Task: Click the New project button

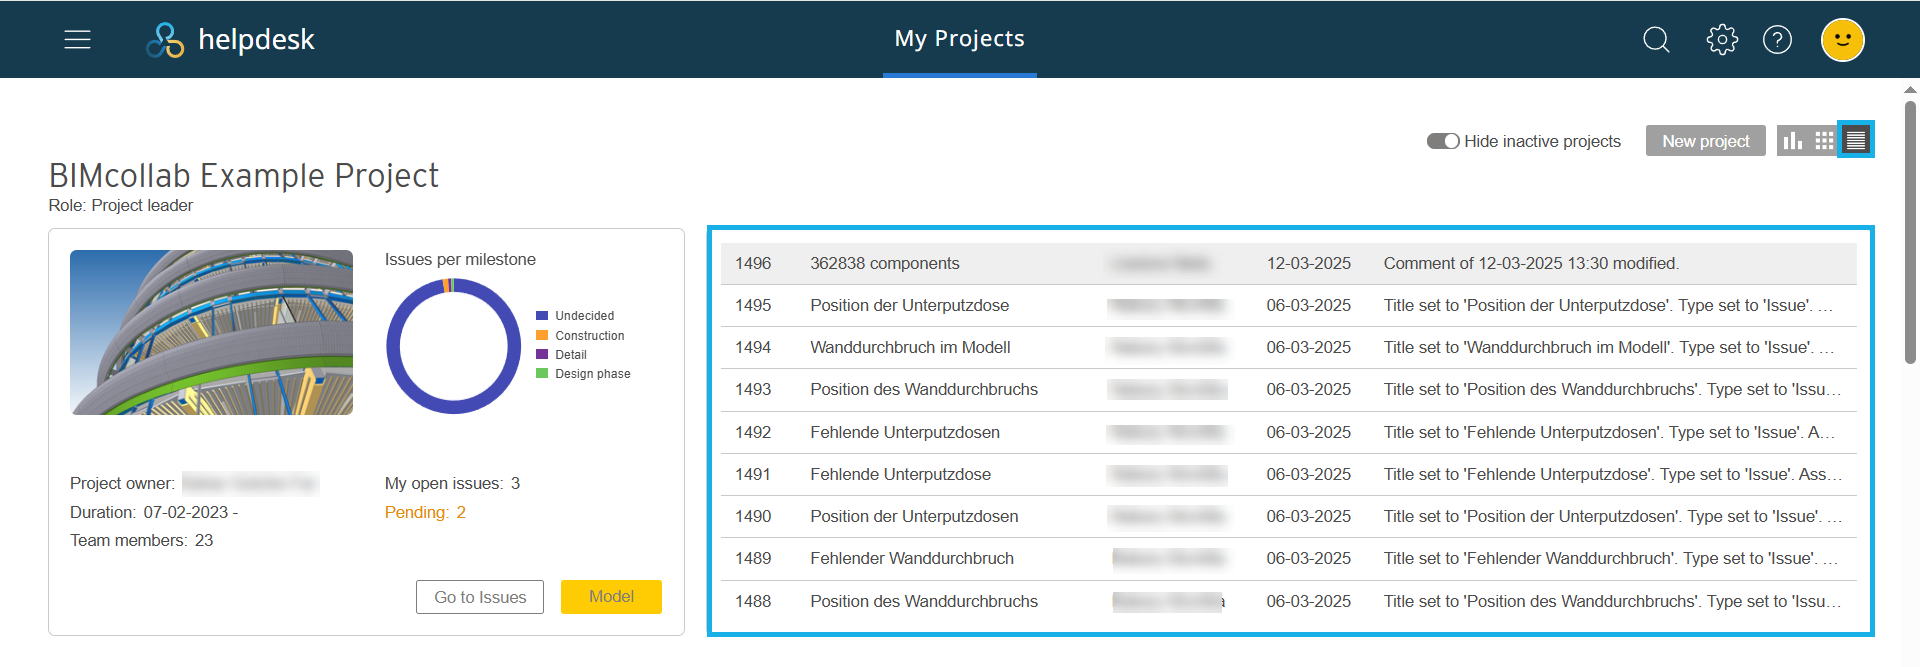Action: [x=1705, y=141]
